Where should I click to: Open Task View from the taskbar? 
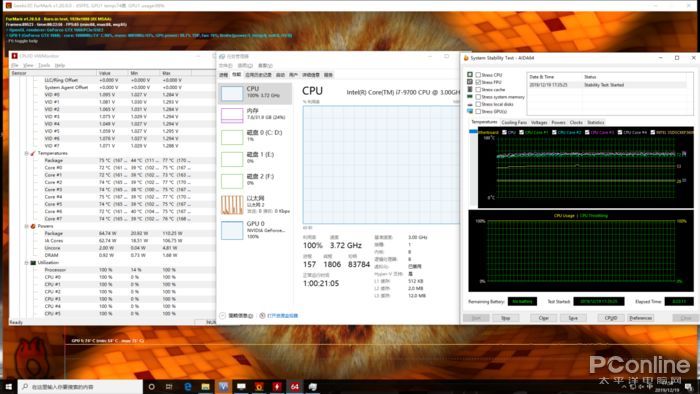[169, 386]
